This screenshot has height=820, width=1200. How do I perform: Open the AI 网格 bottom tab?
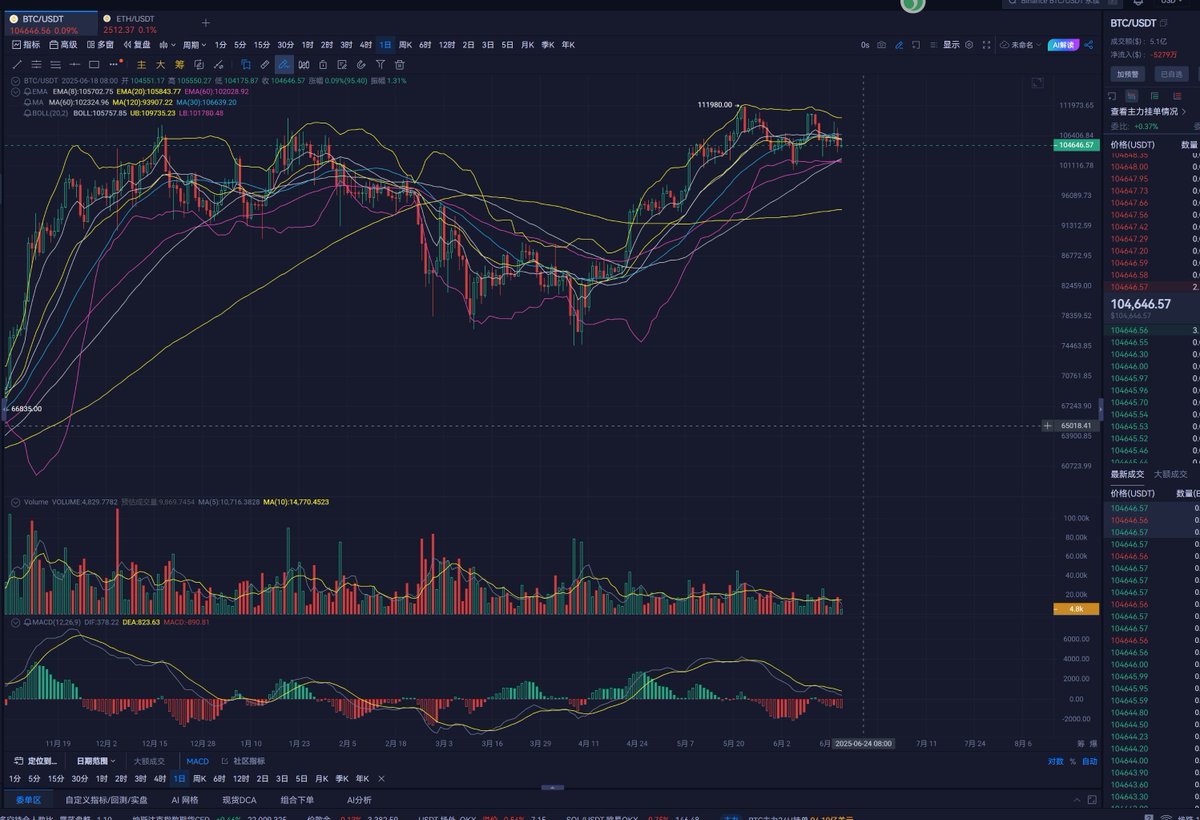point(184,800)
